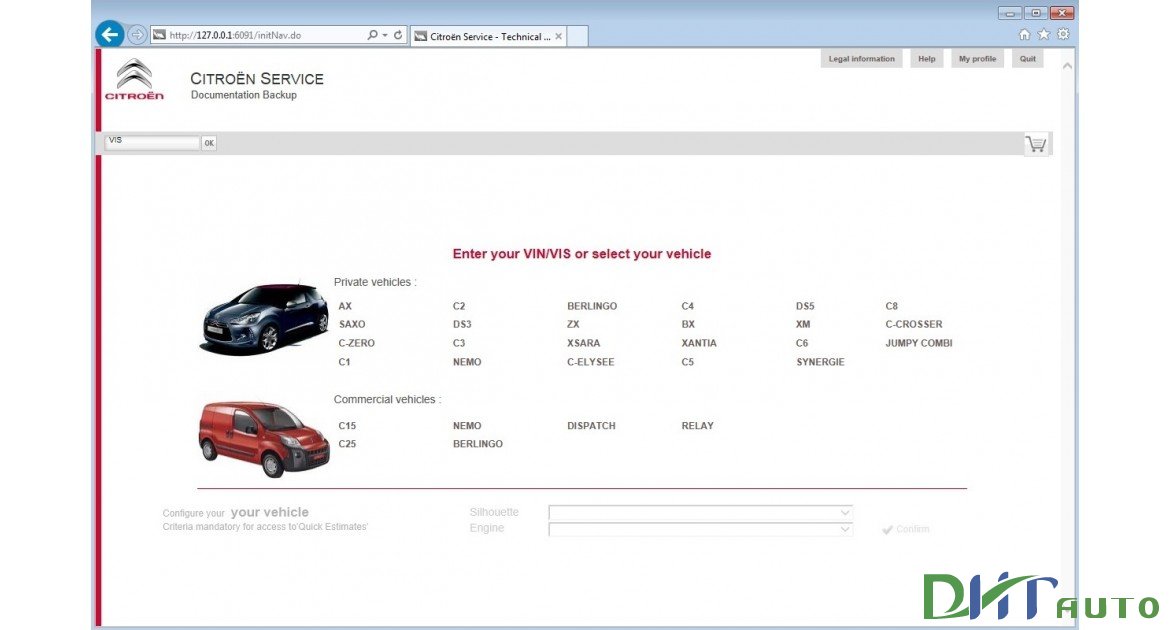Click the Confirm checkmark for vehicle configuration
The image size is (1170, 630).
905,529
